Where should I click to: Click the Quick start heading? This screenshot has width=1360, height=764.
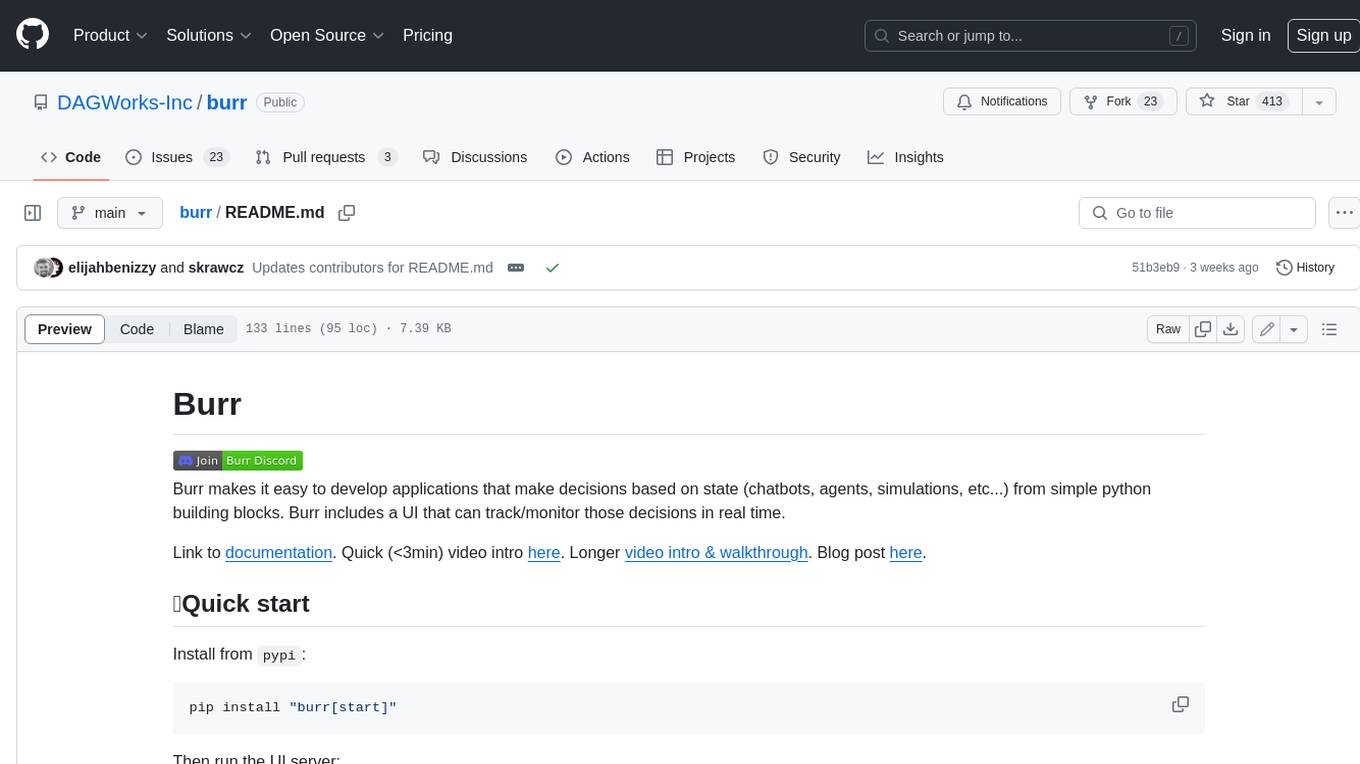[241, 603]
